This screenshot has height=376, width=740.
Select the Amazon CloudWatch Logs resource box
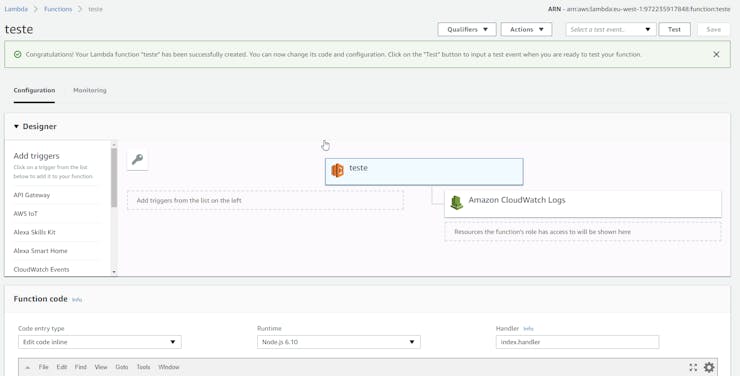(x=583, y=203)
